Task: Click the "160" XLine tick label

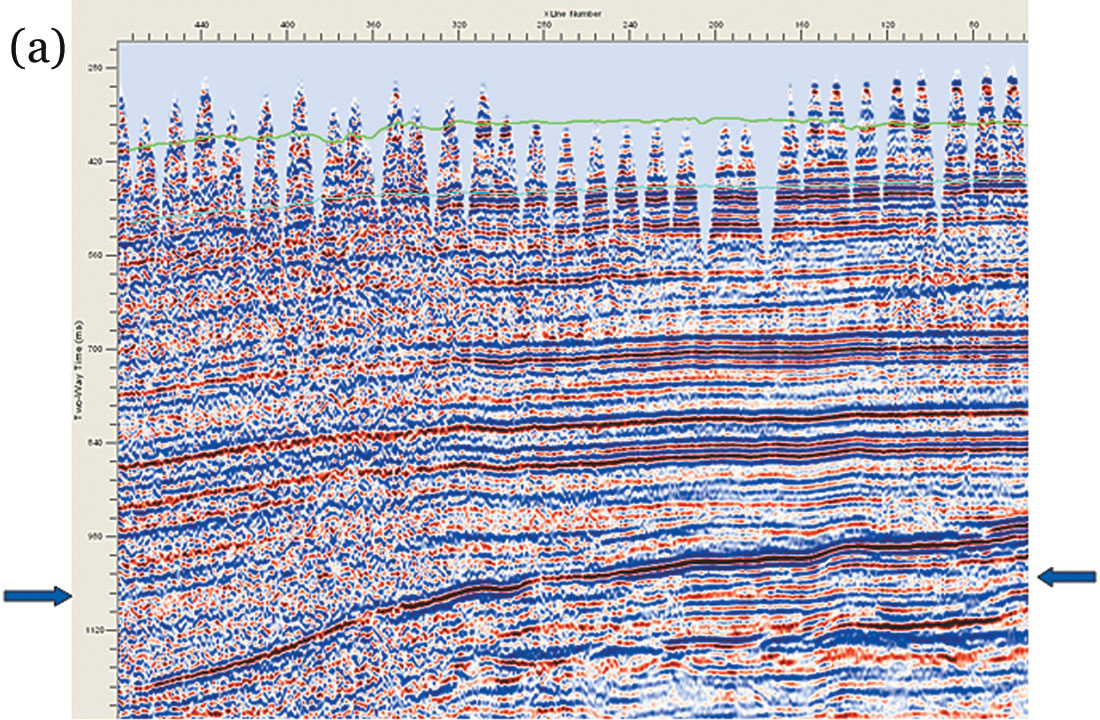Action: (x=801, y=25)
